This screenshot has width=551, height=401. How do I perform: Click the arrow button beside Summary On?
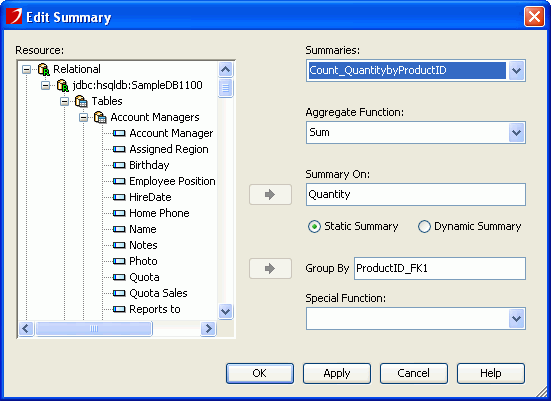270,194
